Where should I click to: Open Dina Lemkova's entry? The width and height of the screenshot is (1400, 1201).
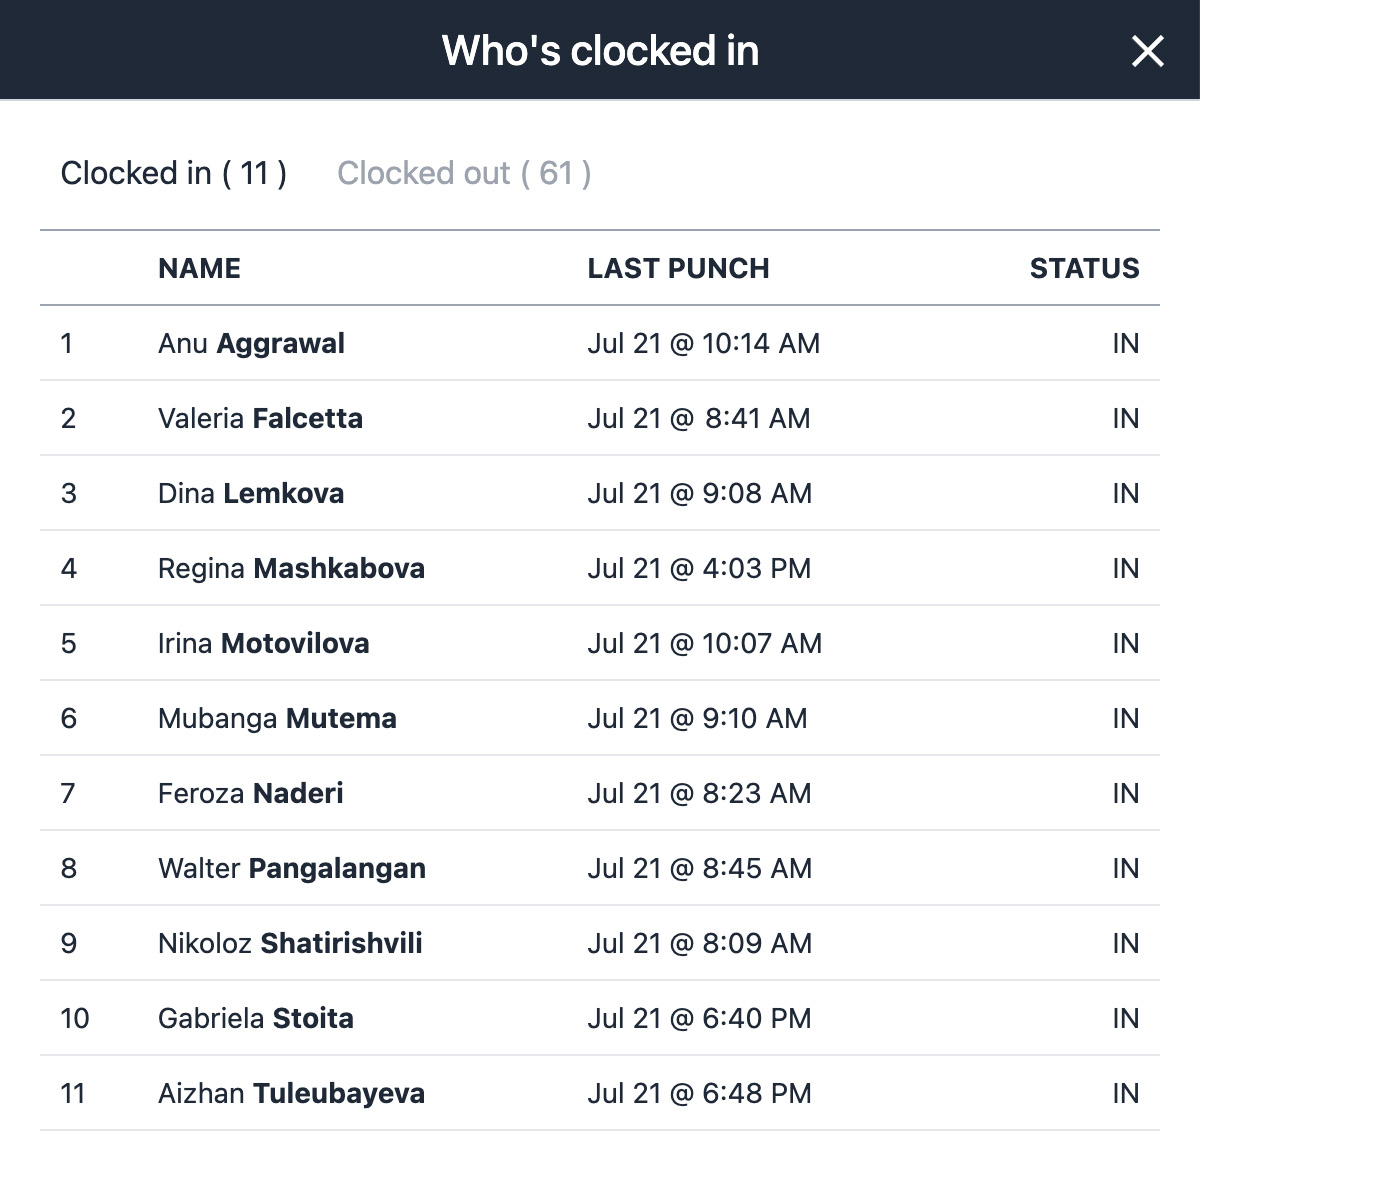tap(600, 493)
